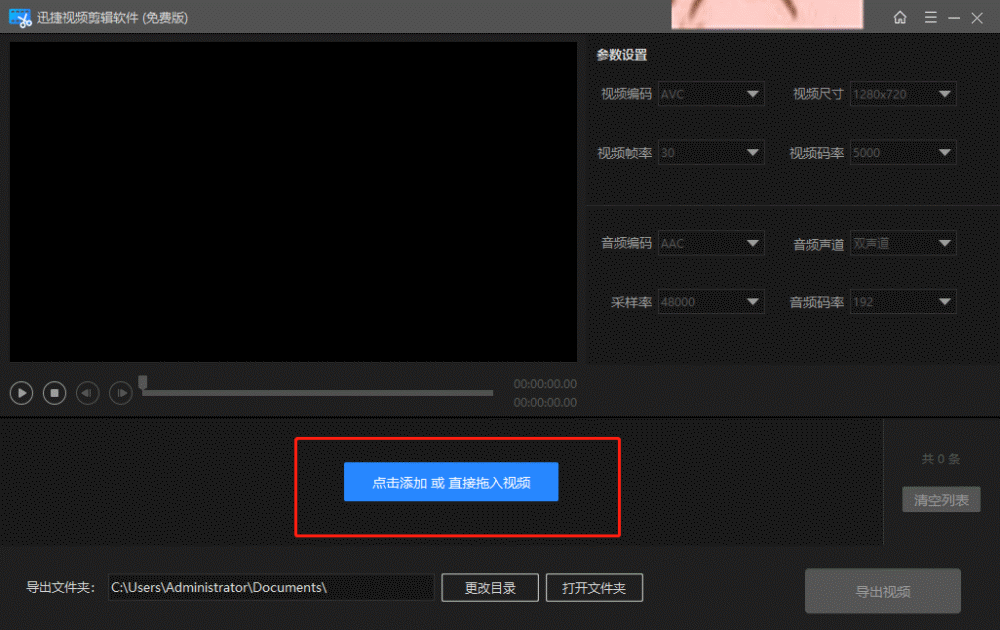1000x630 pixels.
Task: Click the playback progress slider handle
Action: point(143,383)
